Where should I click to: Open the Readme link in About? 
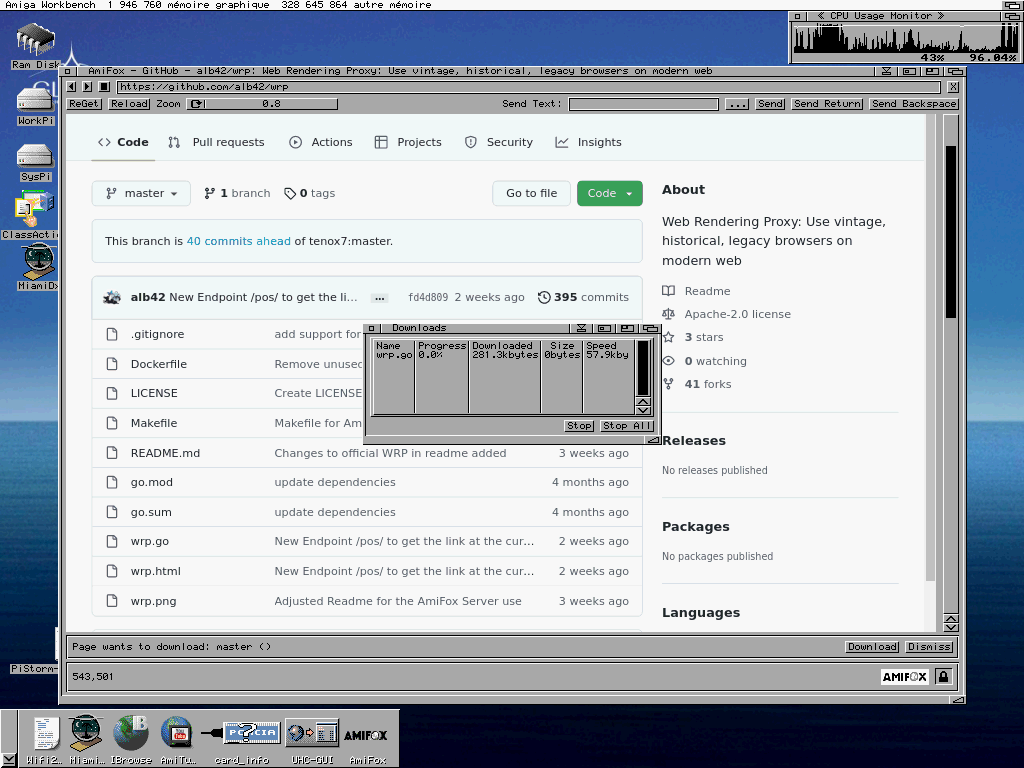click(707, 291)
